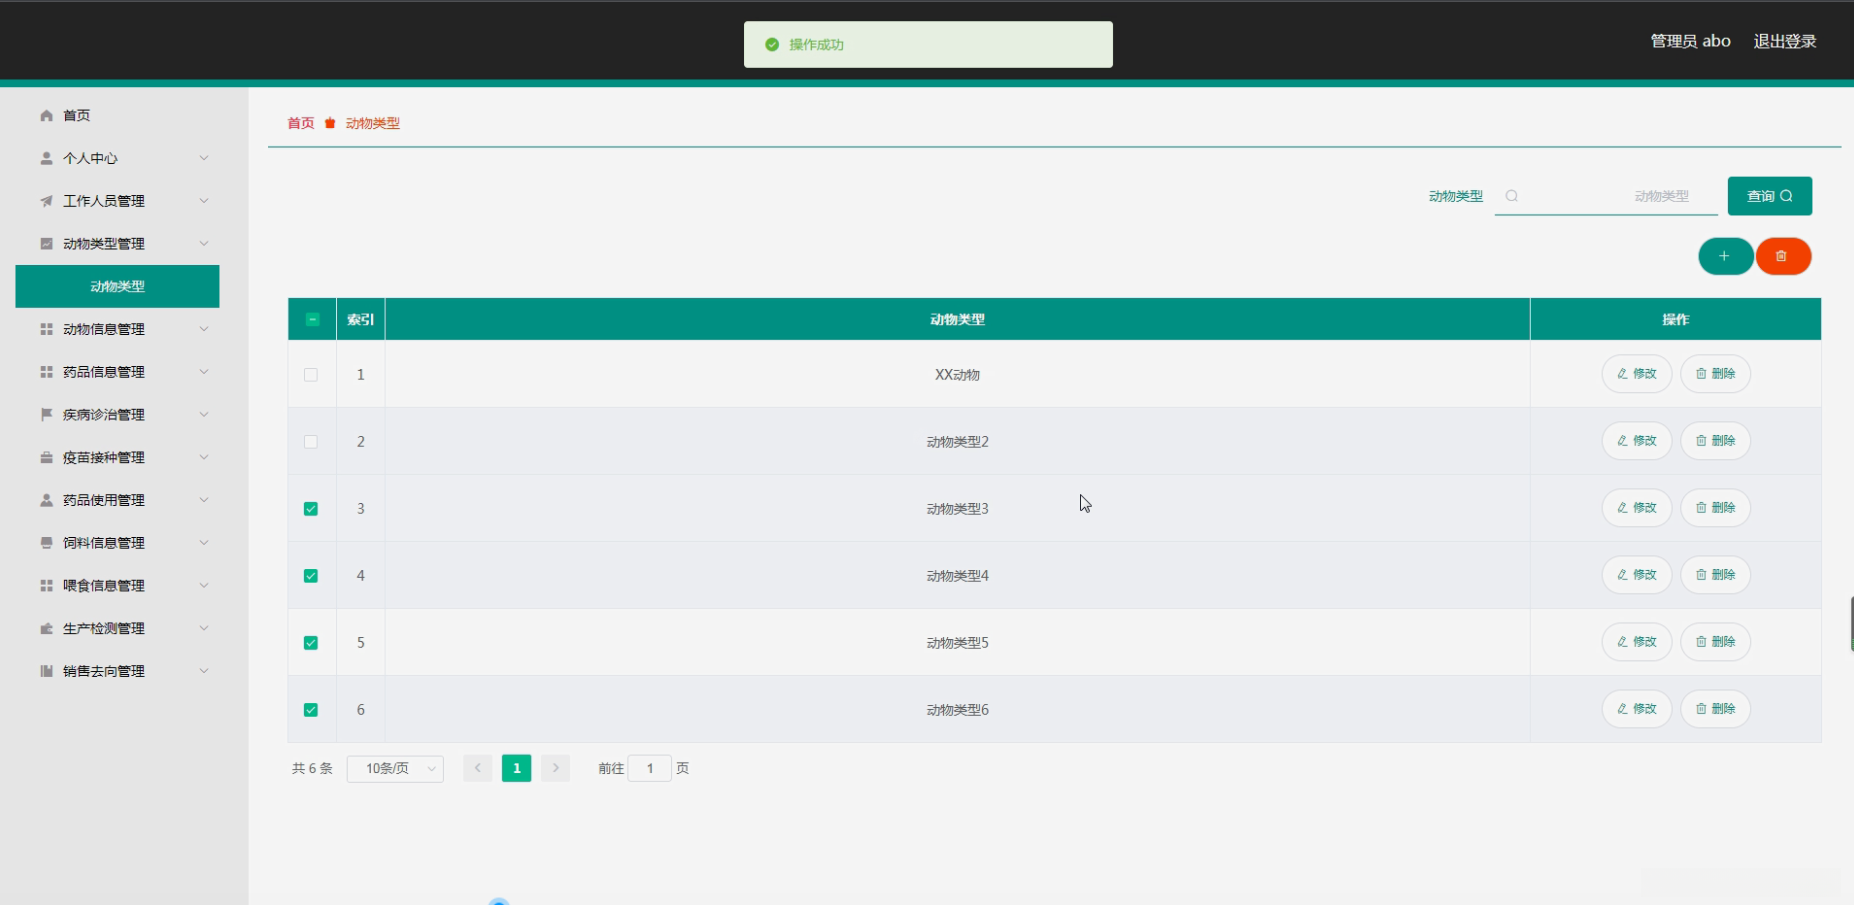The width and height of the screenshot is (1854, 905).
Task: Click 修改 for row 动物类型4
Action: point(1637,575)
